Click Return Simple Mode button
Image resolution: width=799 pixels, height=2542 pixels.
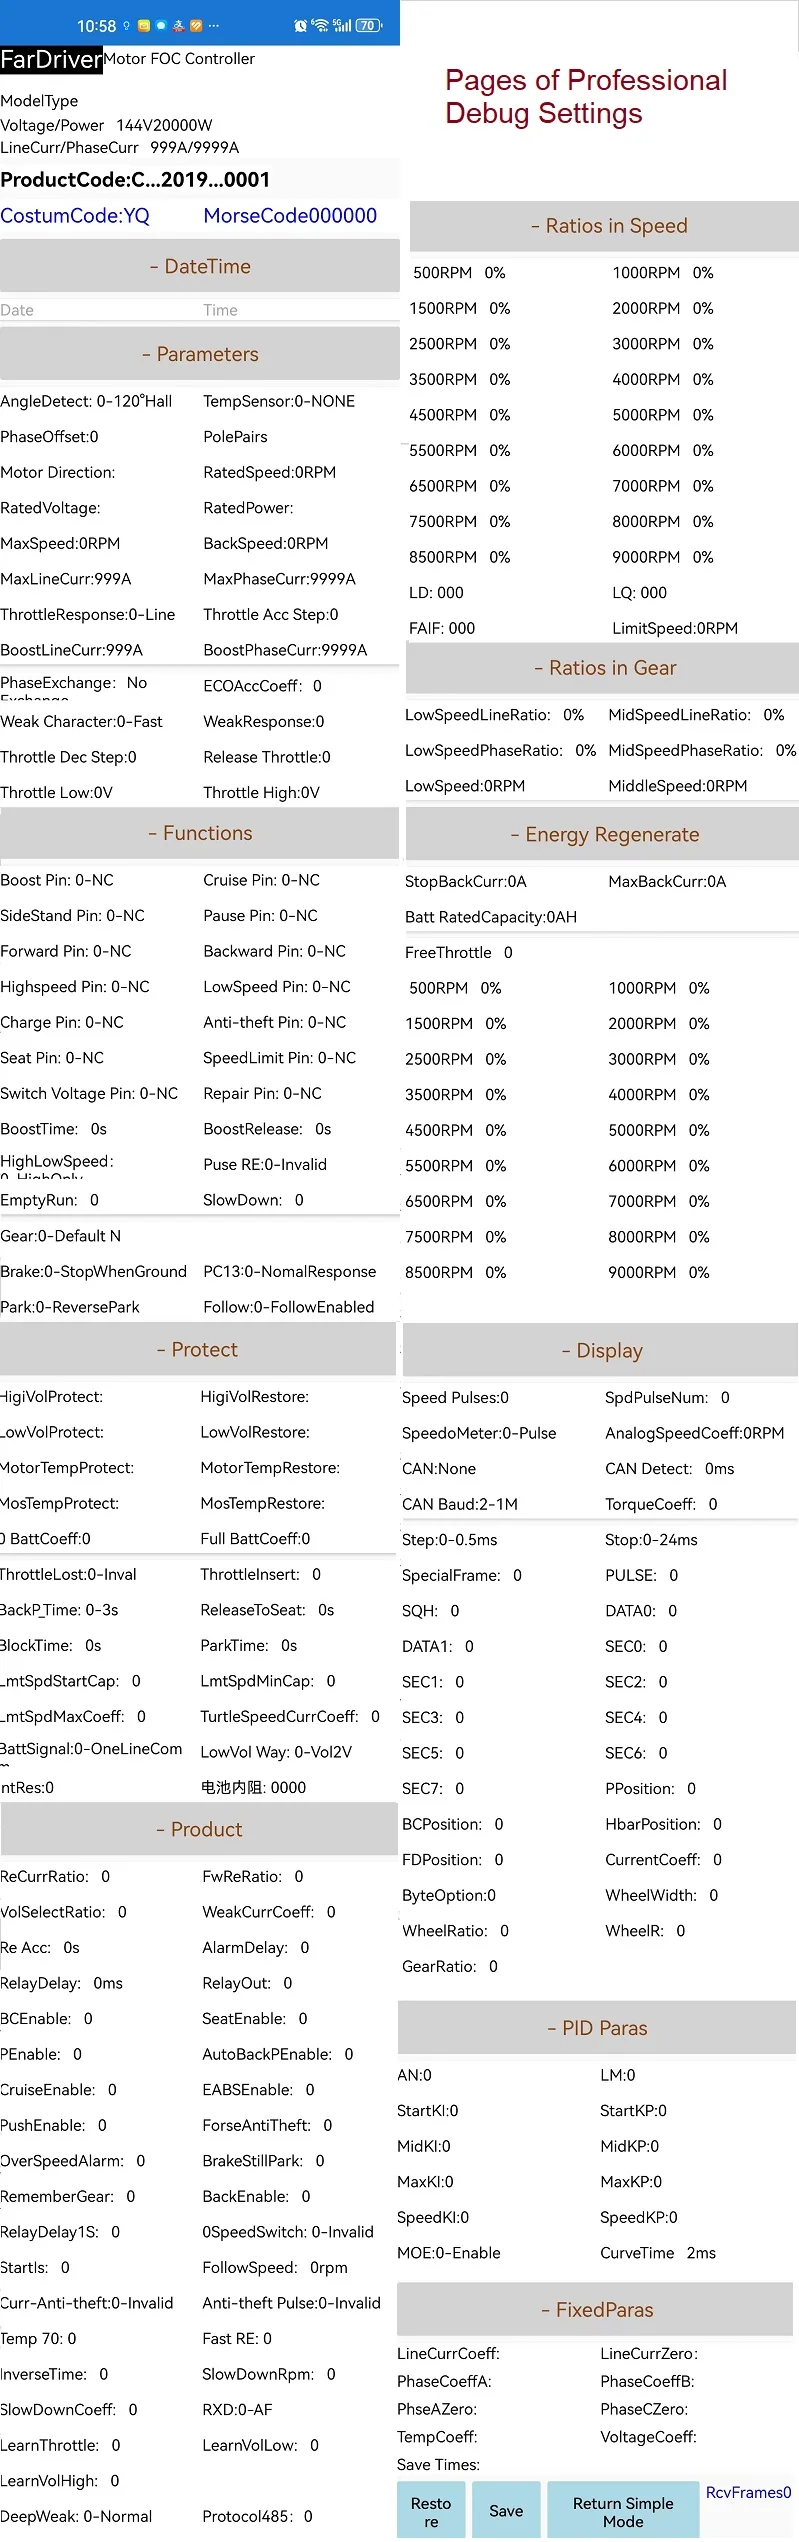623,2512
